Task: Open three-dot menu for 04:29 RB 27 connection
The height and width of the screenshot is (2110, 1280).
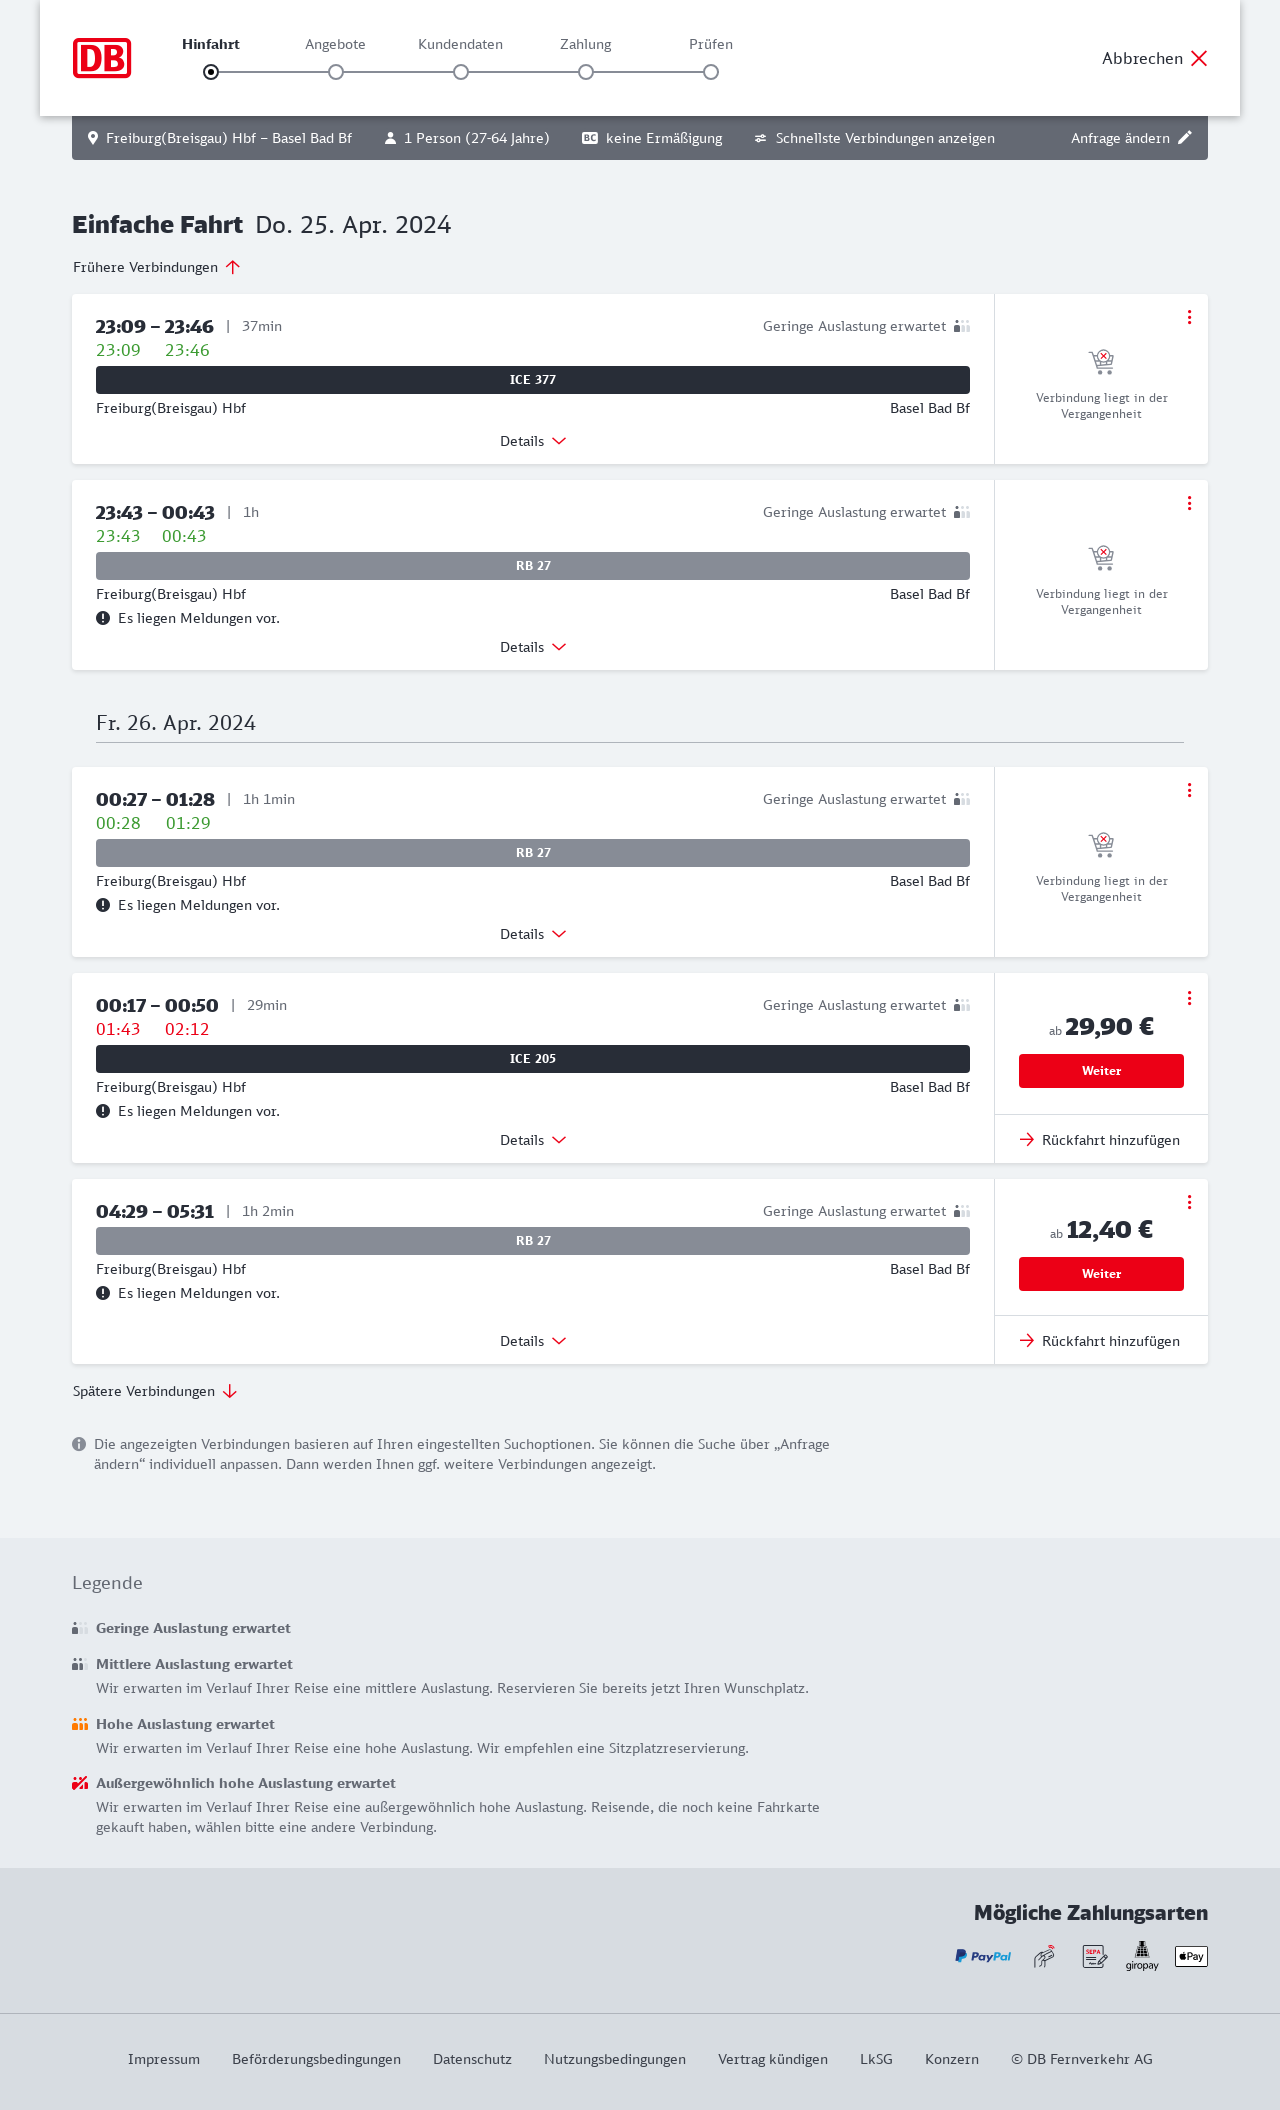Action: 1189,1202
